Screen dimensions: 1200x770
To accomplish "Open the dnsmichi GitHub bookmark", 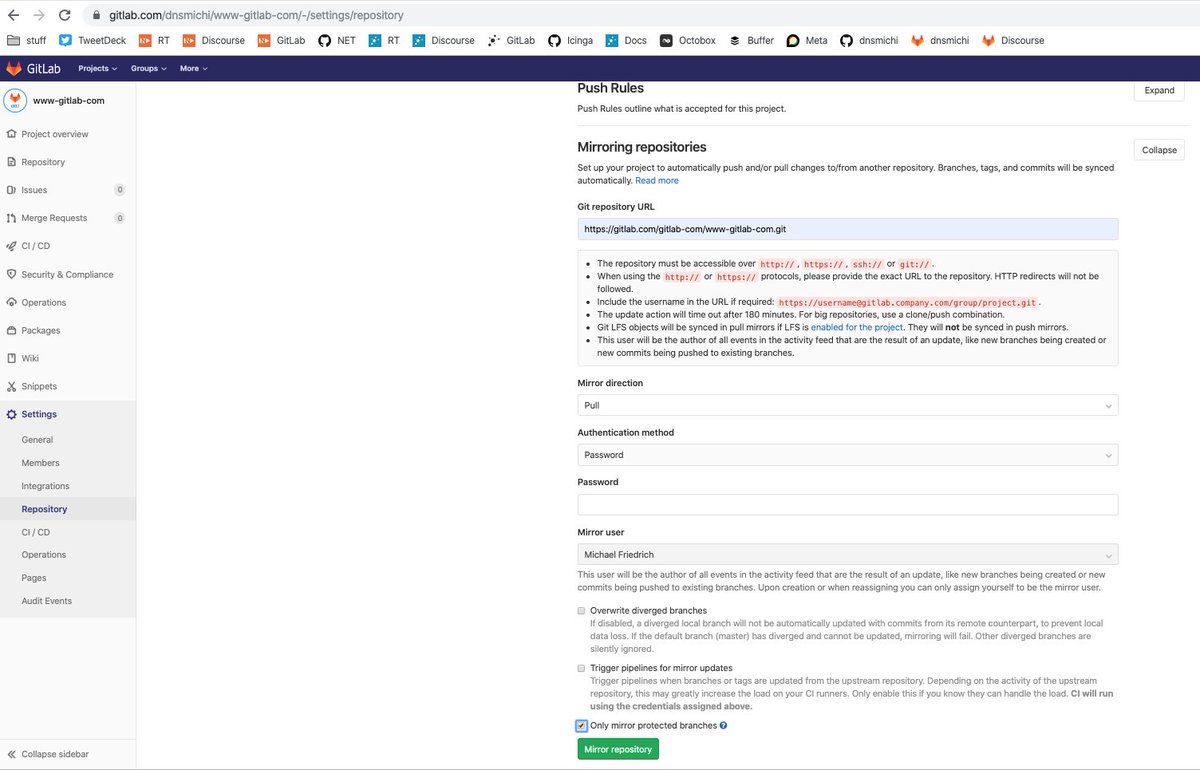I will [867, 41].
